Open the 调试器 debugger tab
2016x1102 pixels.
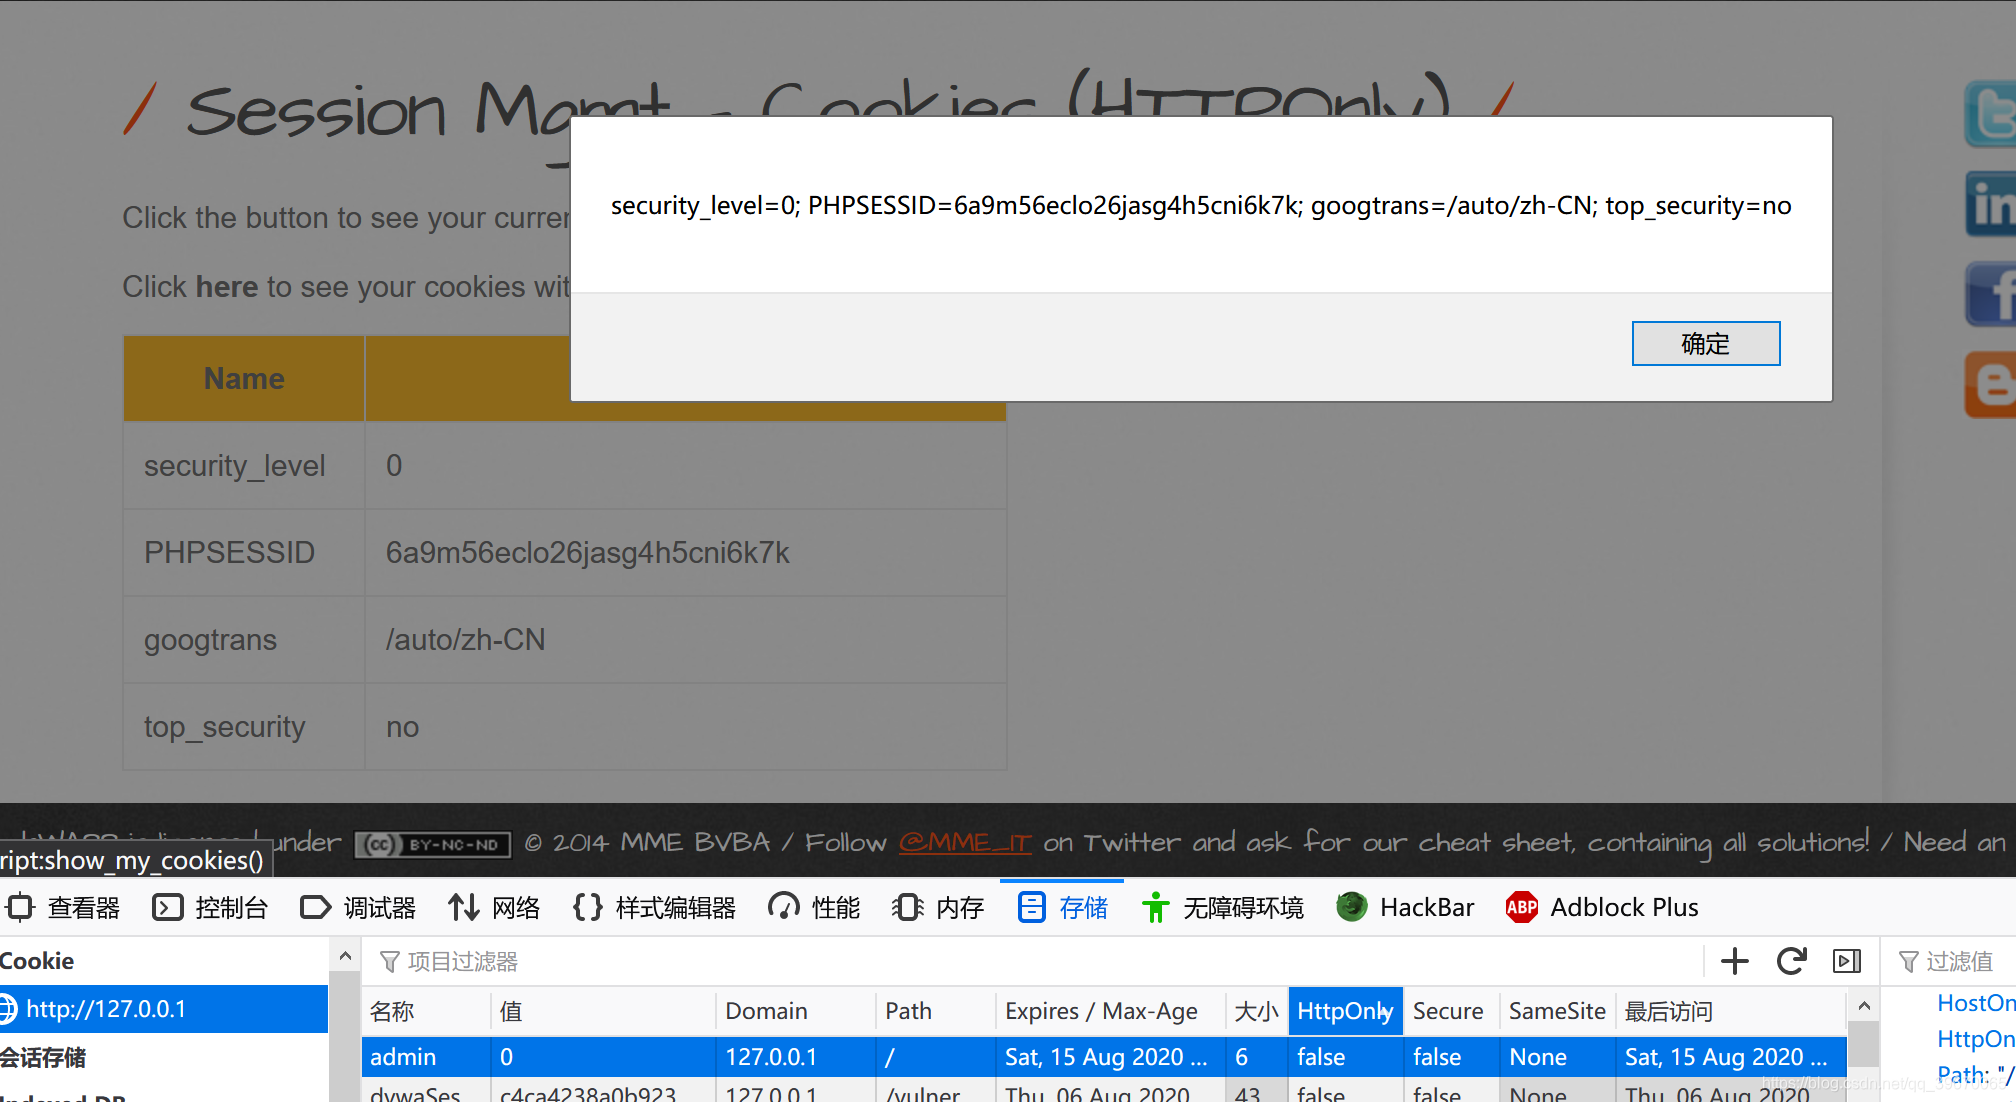click(x=359, y=907)
